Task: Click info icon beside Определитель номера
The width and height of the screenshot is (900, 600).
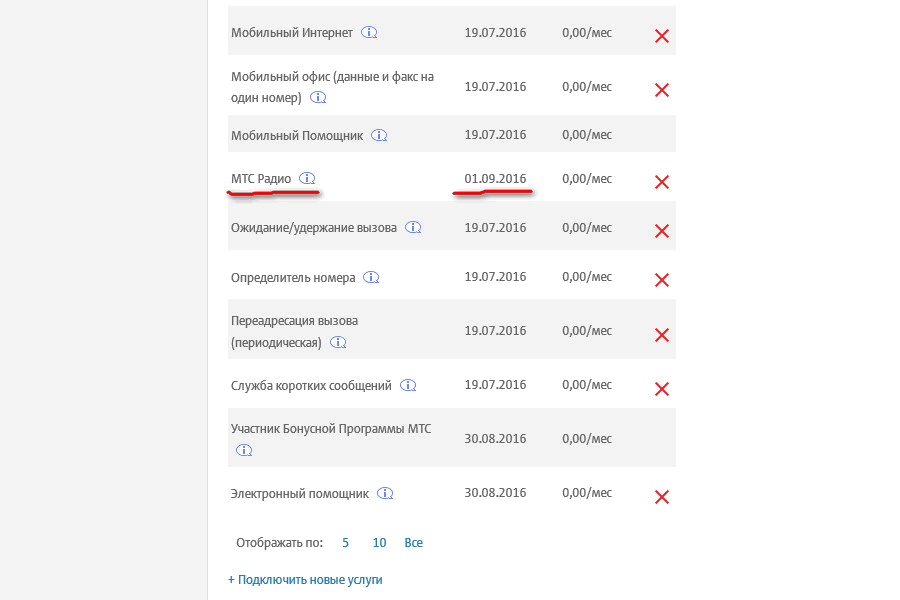Action: pos(372,277)
